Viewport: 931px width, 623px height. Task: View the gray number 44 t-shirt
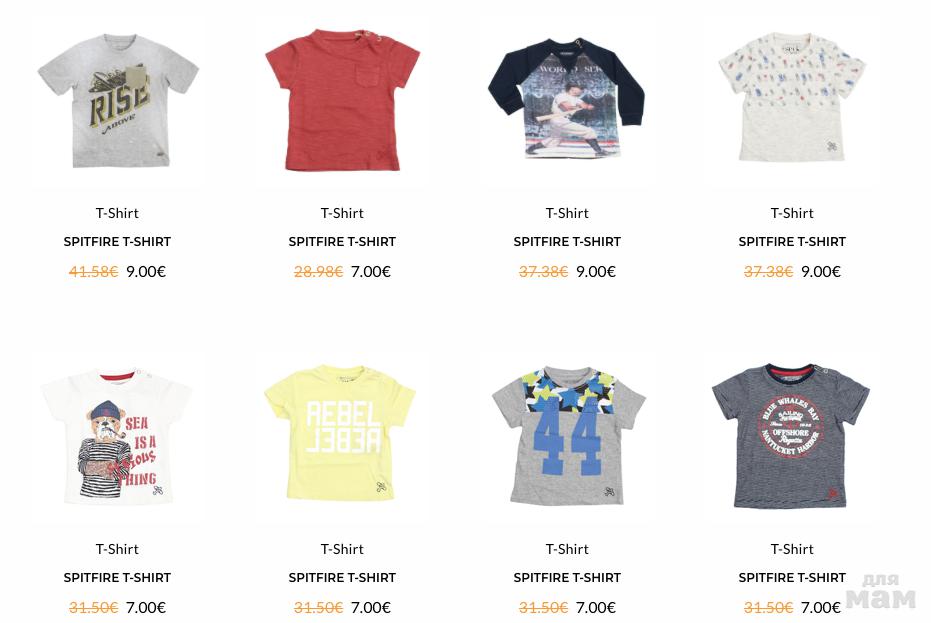pyautogui.click(x=568, y=435)
